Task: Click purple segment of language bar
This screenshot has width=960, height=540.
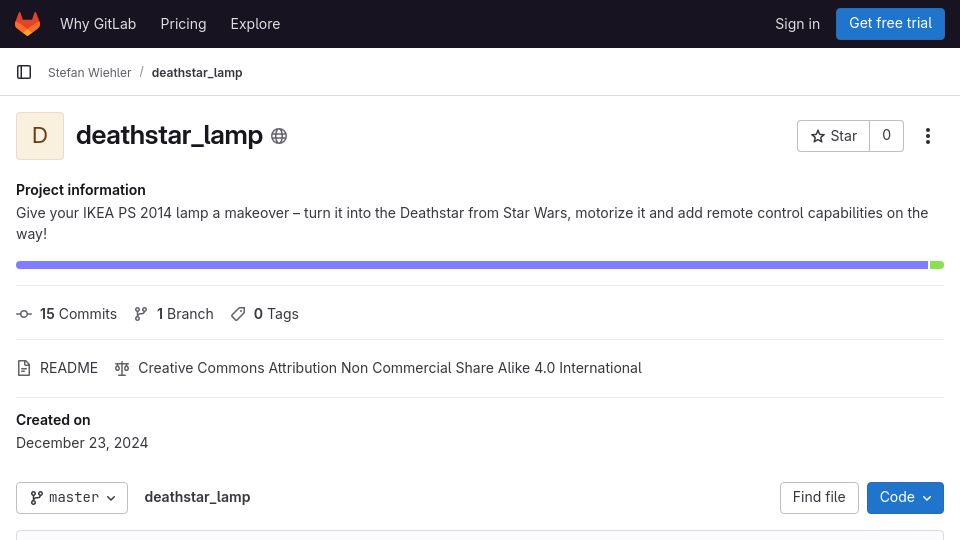Action: click(x=472, y=265)
